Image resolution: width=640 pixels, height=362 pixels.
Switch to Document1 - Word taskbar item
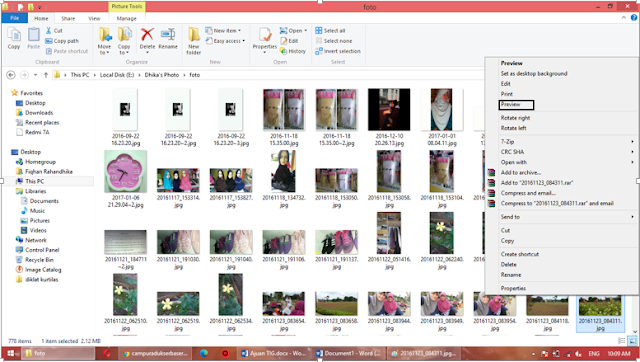[349, 353]
